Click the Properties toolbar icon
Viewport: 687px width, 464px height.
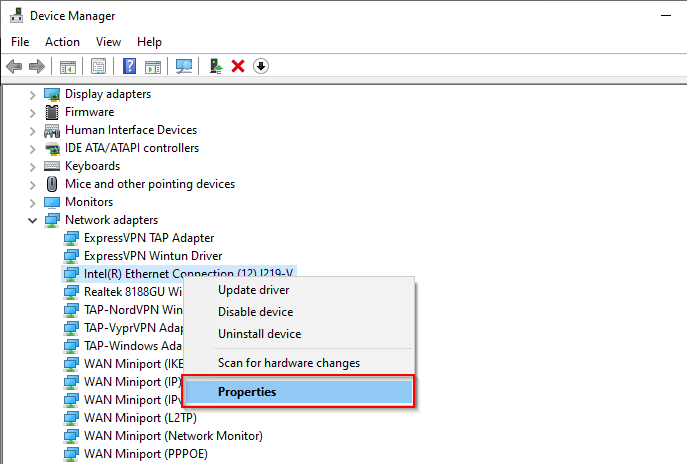pyautogui.click(x=98, y=66)
